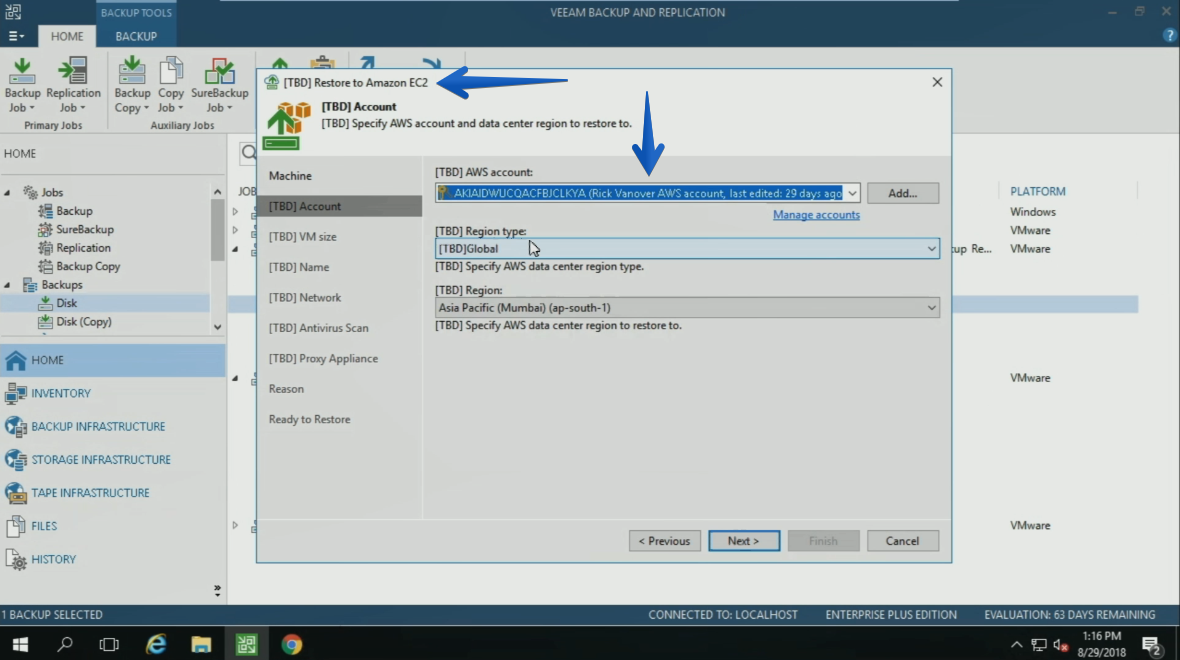Viewport: 1180px width, 660px height.
Task: Click the Previous button in wizard
Action: pyautogui.click(x=665, y=541)
